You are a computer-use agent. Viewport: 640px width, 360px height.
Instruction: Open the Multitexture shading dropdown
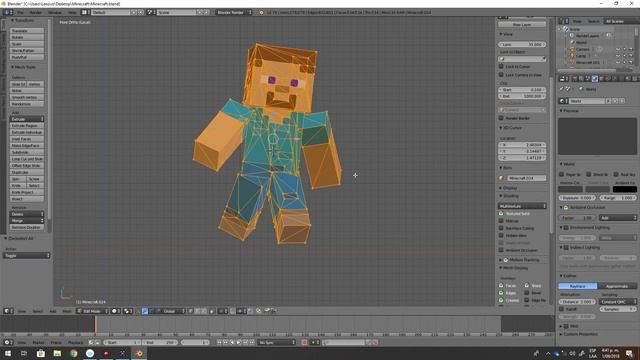pyautogui.click(x=522, y=206)
